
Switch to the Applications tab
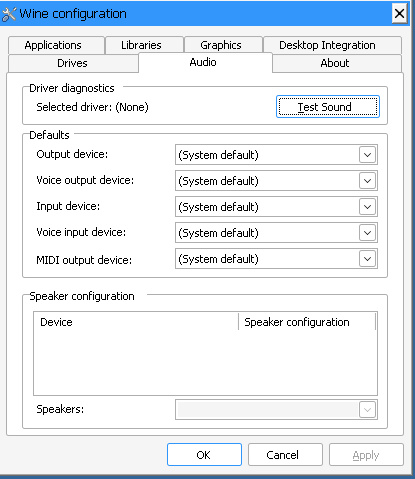[56, 45]
